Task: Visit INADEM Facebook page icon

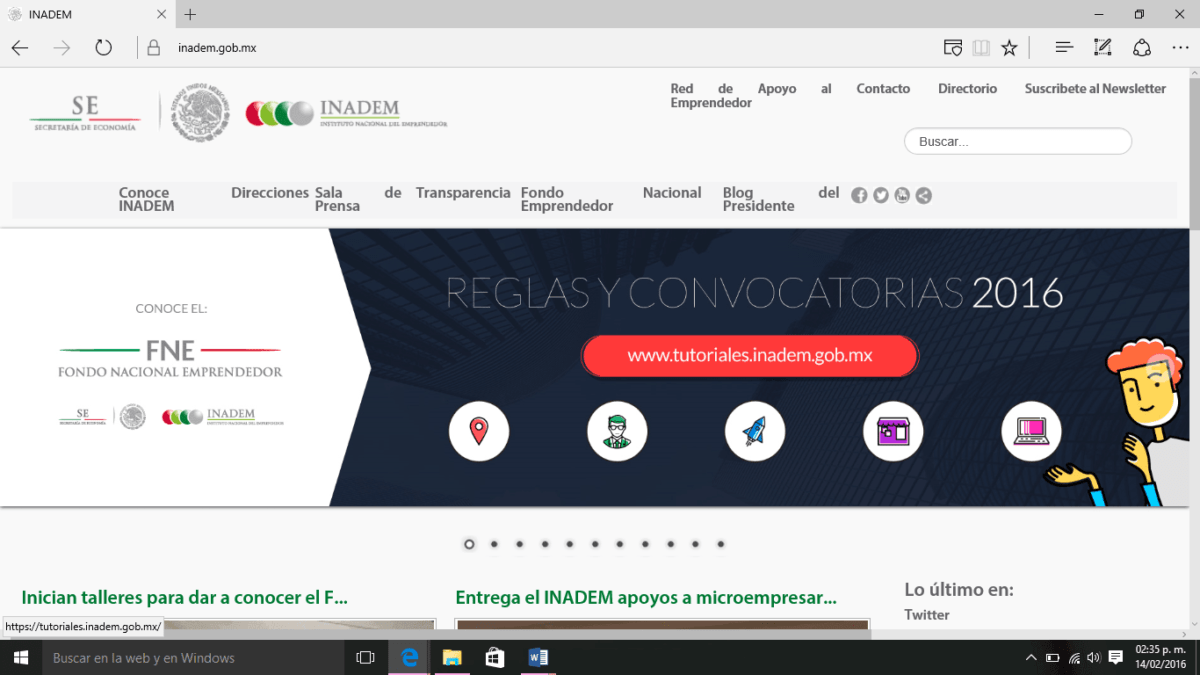Action: click(859, 195)
